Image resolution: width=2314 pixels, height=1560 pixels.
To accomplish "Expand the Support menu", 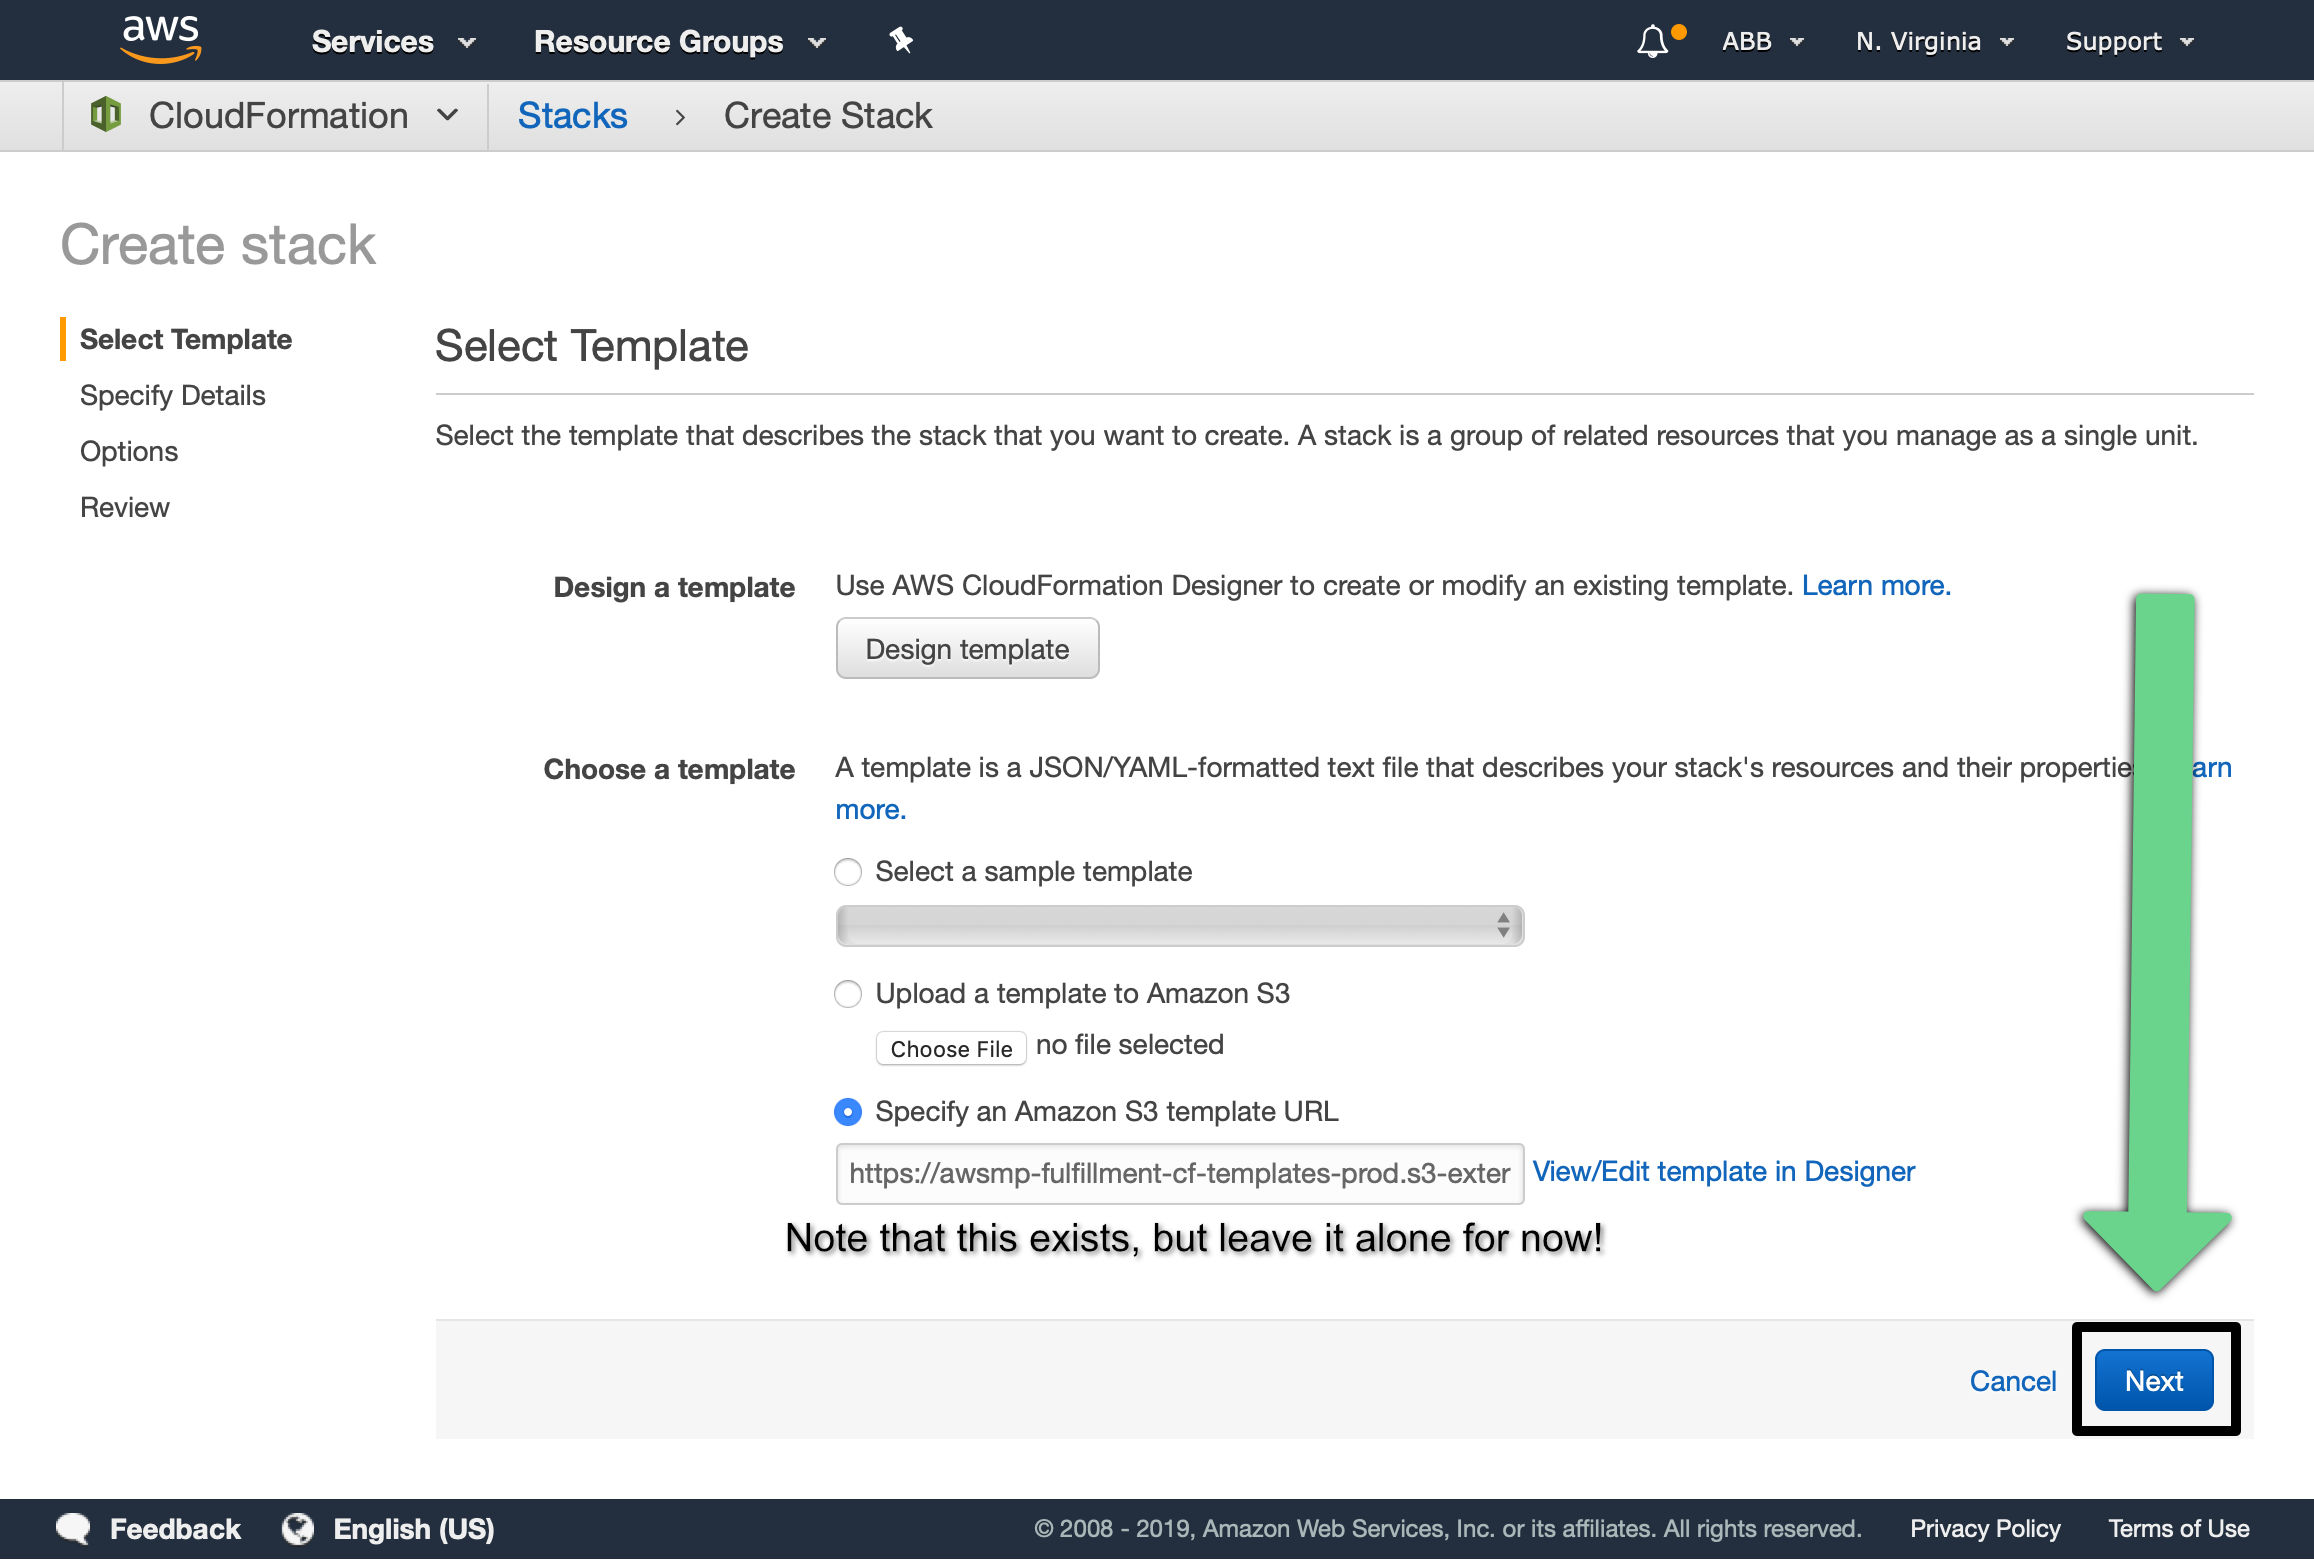I will tap(2129, 41).
